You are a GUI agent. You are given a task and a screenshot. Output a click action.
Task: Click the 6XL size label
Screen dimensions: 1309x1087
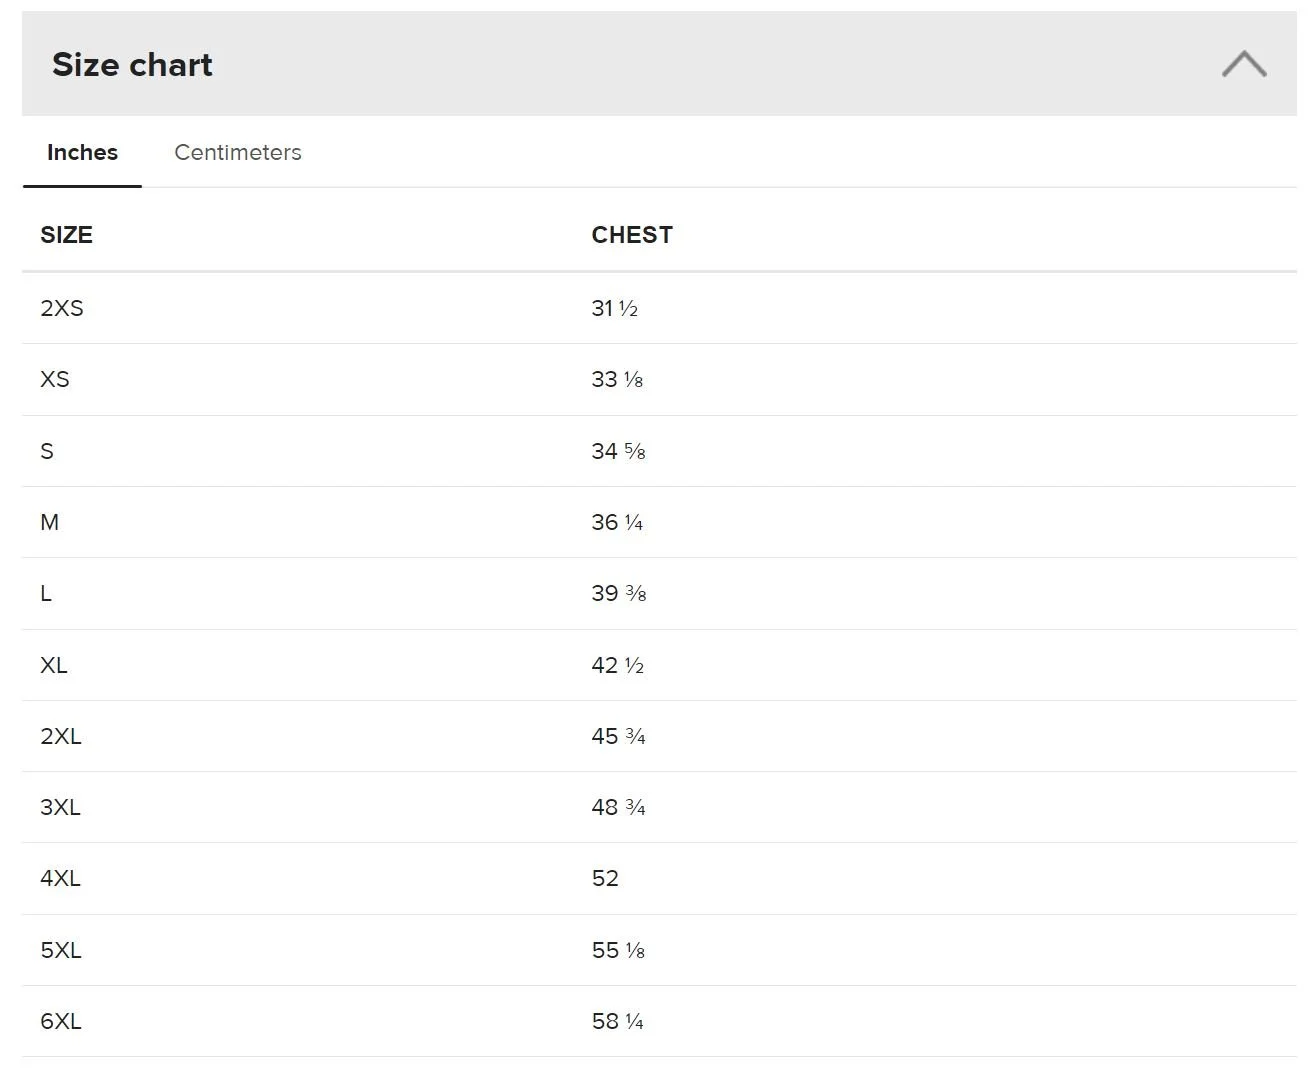pos(61,1021)
